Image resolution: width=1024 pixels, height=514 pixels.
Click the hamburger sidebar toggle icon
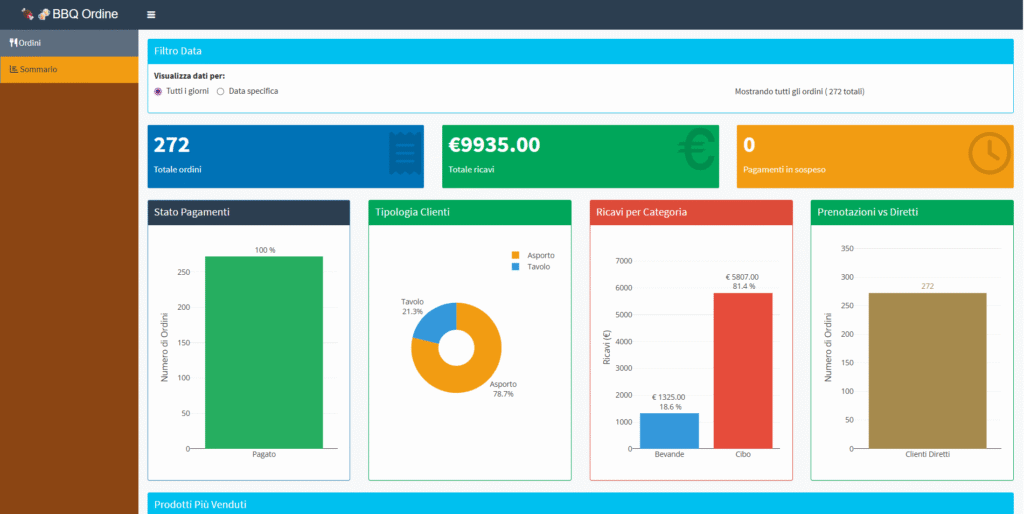click(x=151, y=15)
